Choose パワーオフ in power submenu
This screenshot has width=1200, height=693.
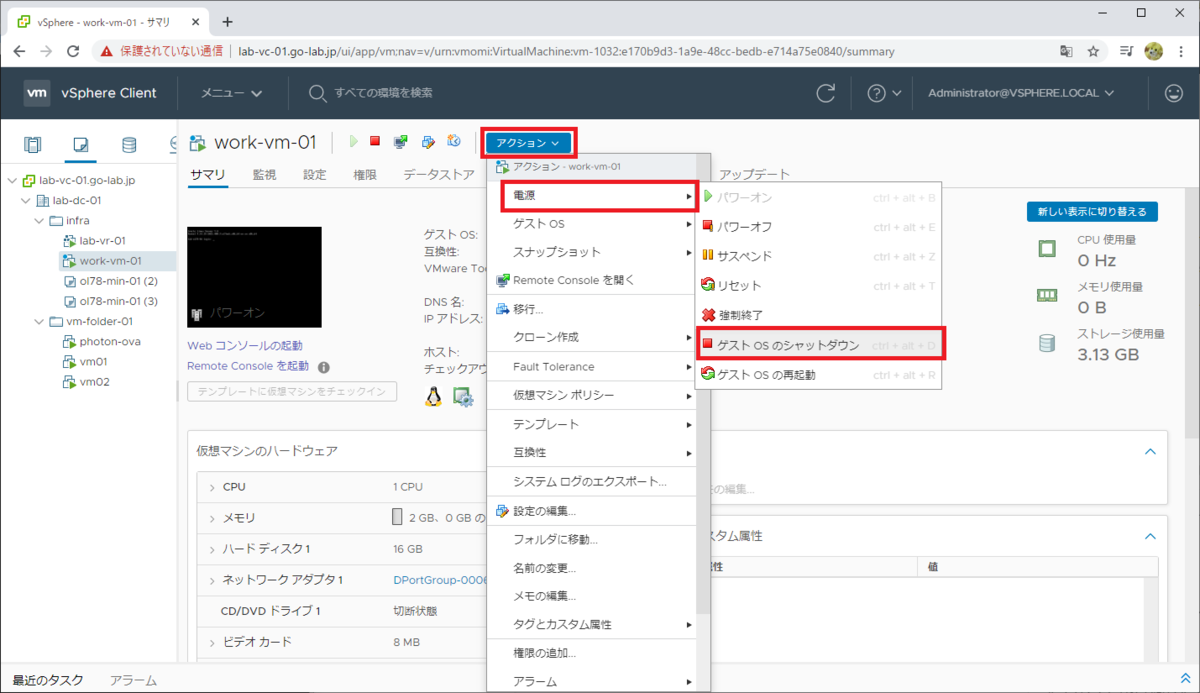click(x=819, y=226)
